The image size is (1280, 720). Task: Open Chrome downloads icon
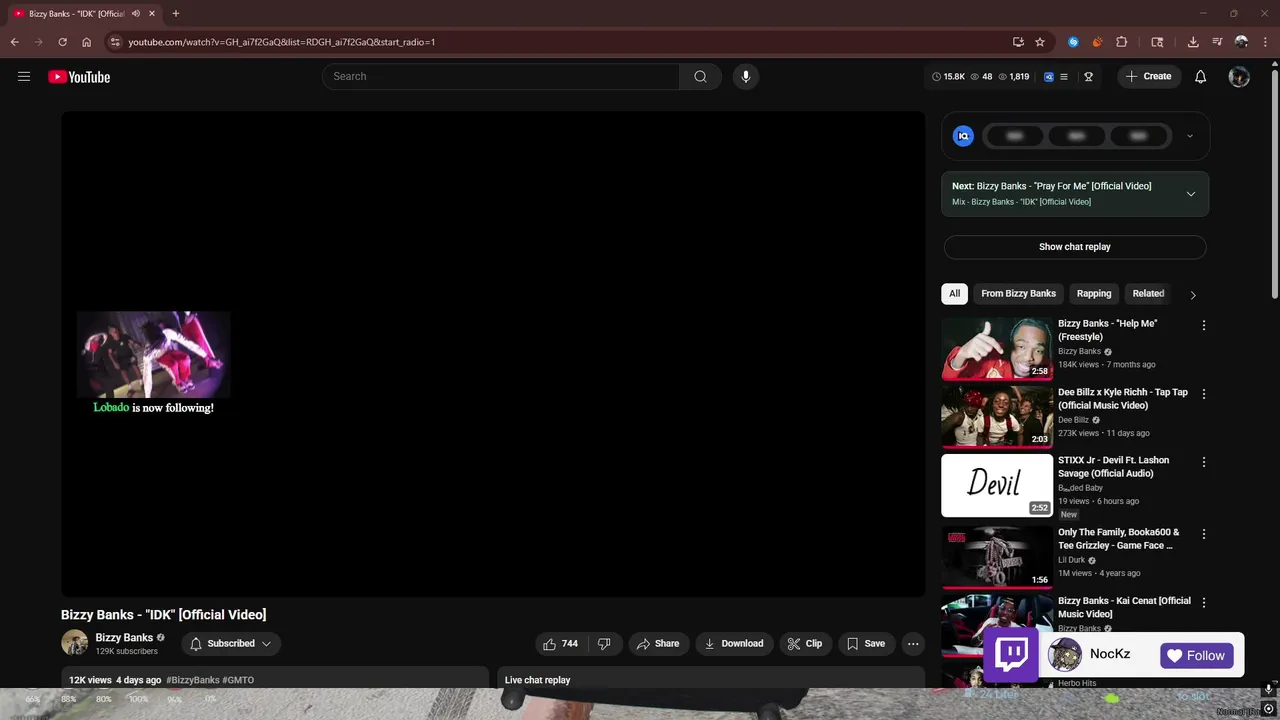coord(1193,42)
